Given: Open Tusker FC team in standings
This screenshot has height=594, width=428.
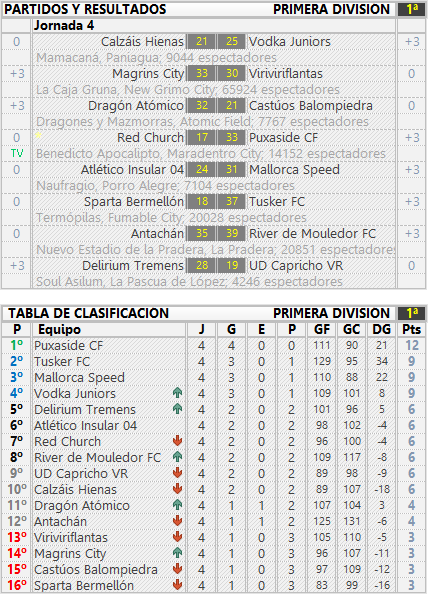Looking at the screenshot, I should click(x=62, y=361).
